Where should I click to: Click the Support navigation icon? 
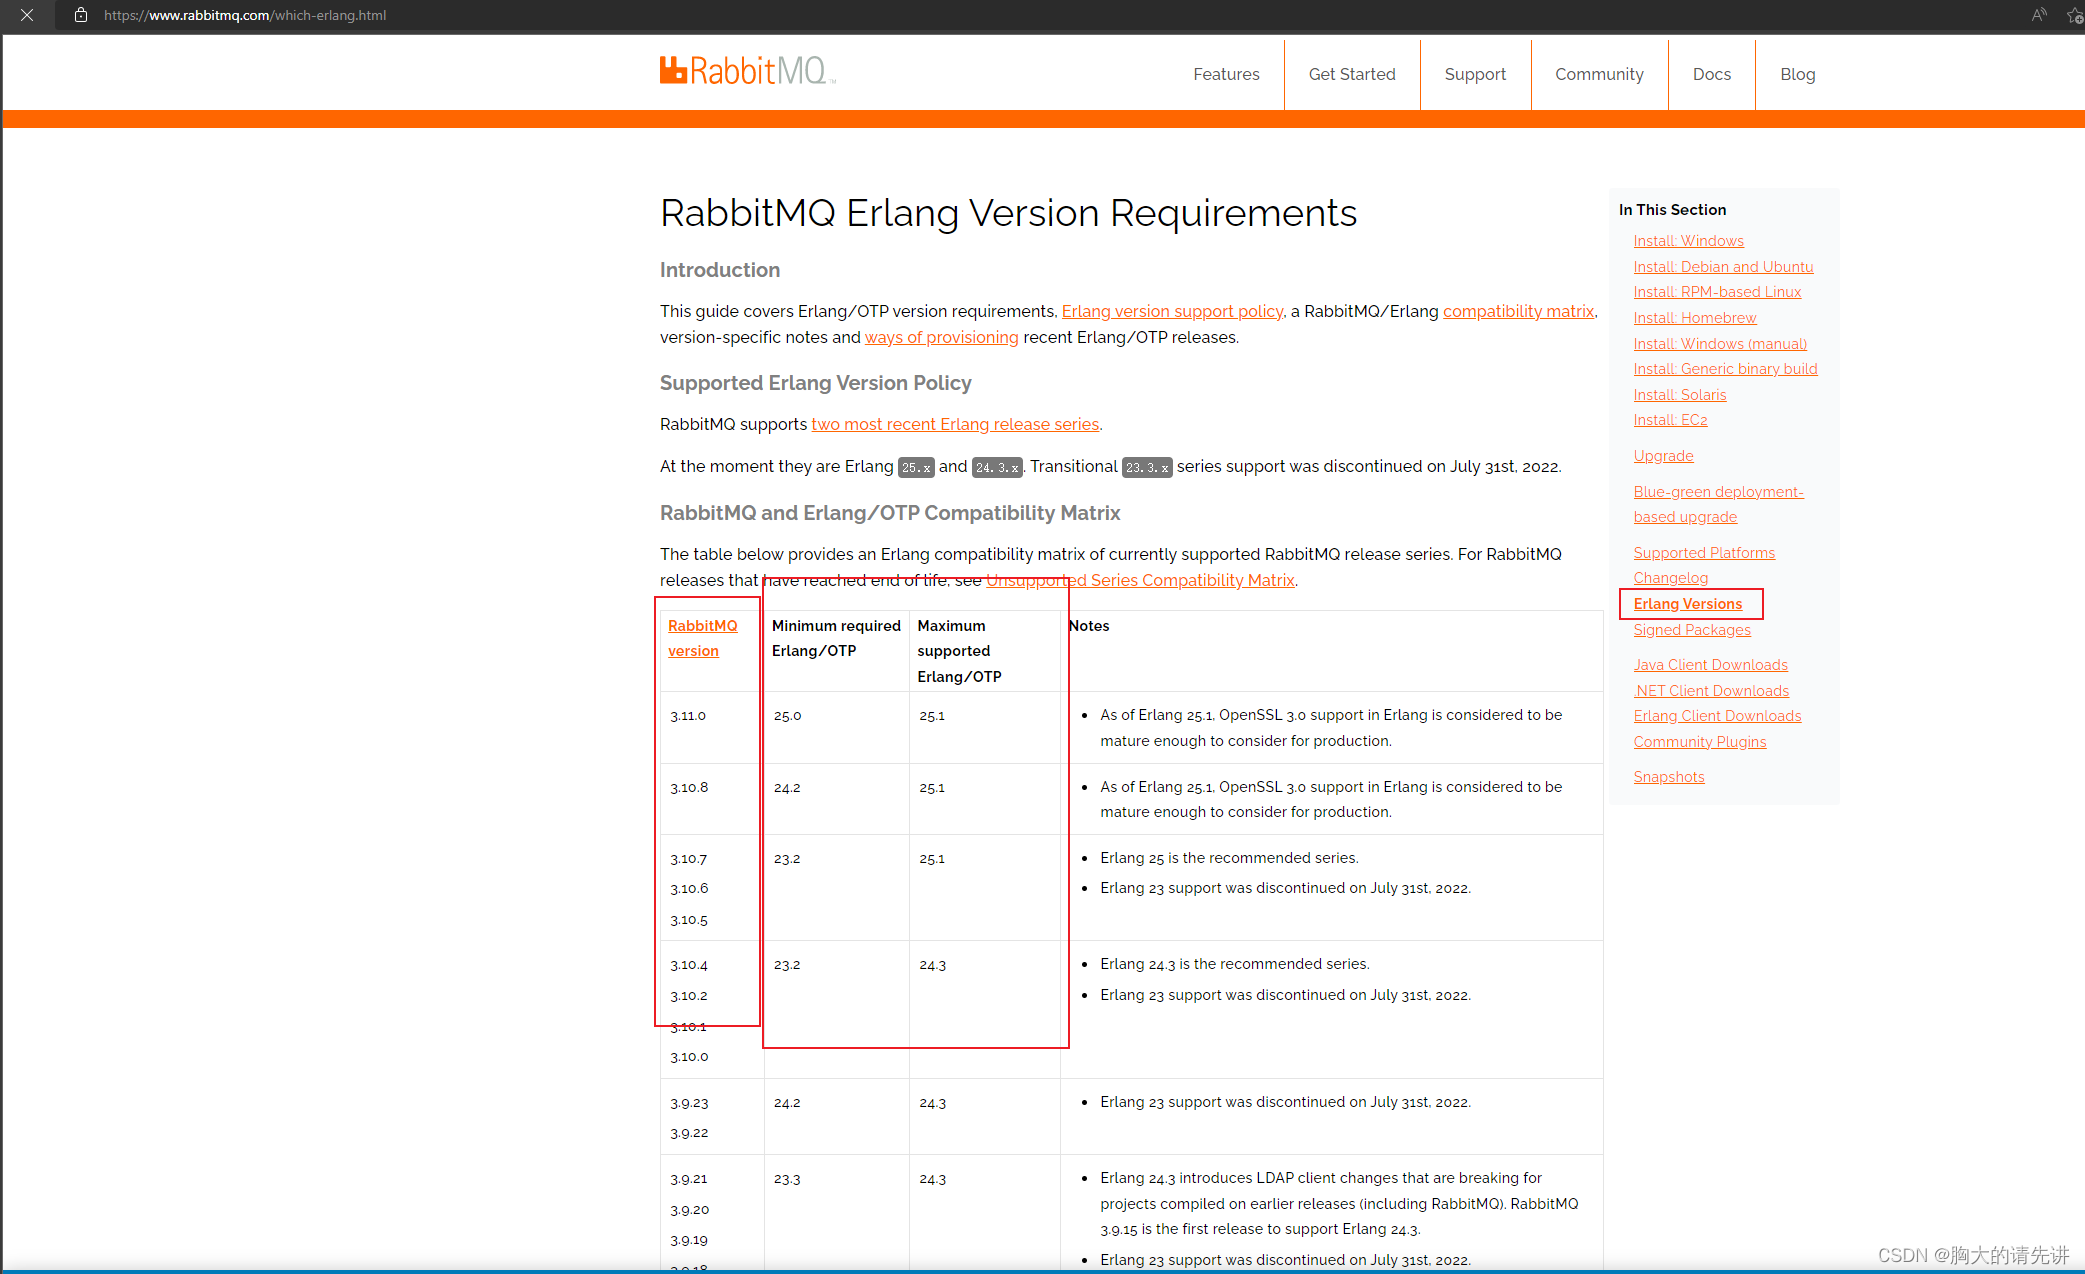pos(1474,73)
